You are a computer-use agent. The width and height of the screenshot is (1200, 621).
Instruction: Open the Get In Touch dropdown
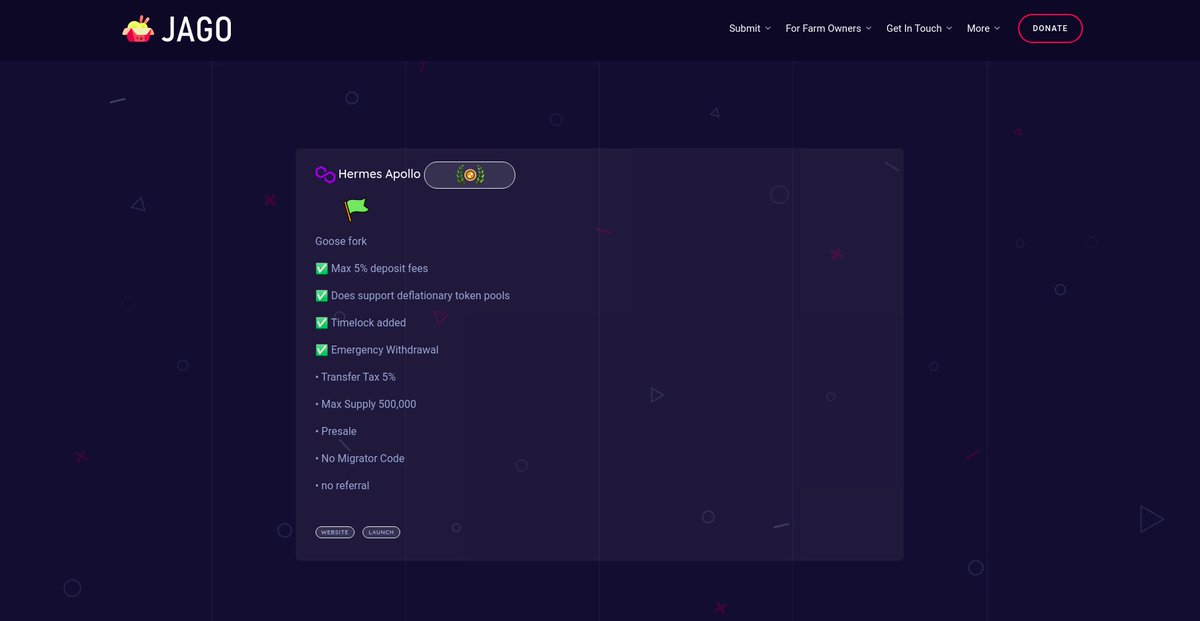[x=919, y=28]
